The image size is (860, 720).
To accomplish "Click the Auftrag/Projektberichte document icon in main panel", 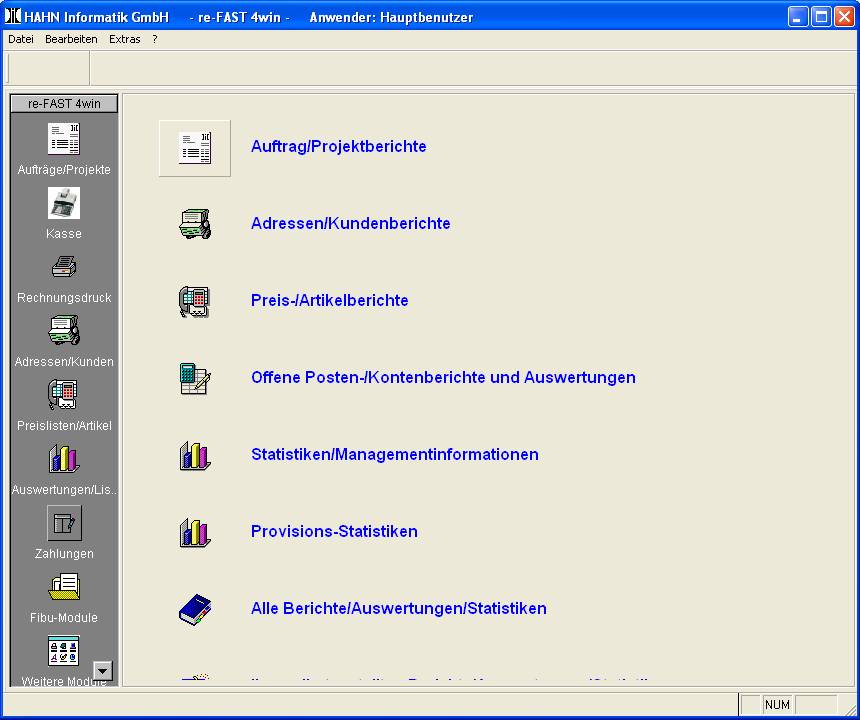I will pos(195,148).
